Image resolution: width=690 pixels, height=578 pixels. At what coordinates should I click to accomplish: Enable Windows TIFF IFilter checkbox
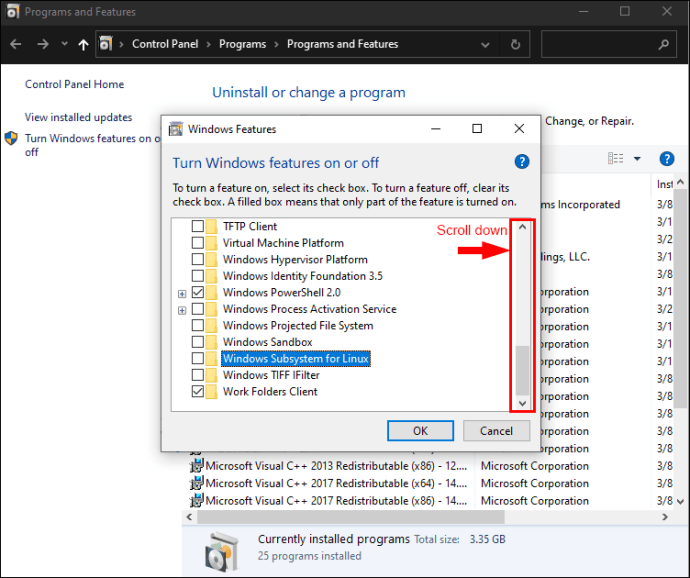198,375
